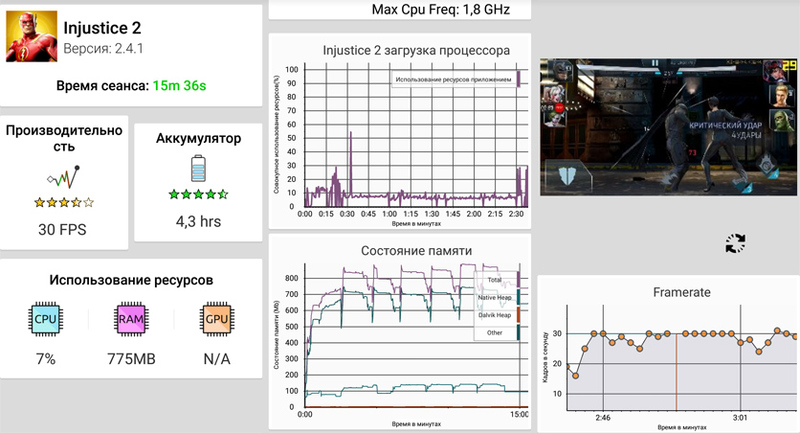Click the Other legend color swatch

518,333
